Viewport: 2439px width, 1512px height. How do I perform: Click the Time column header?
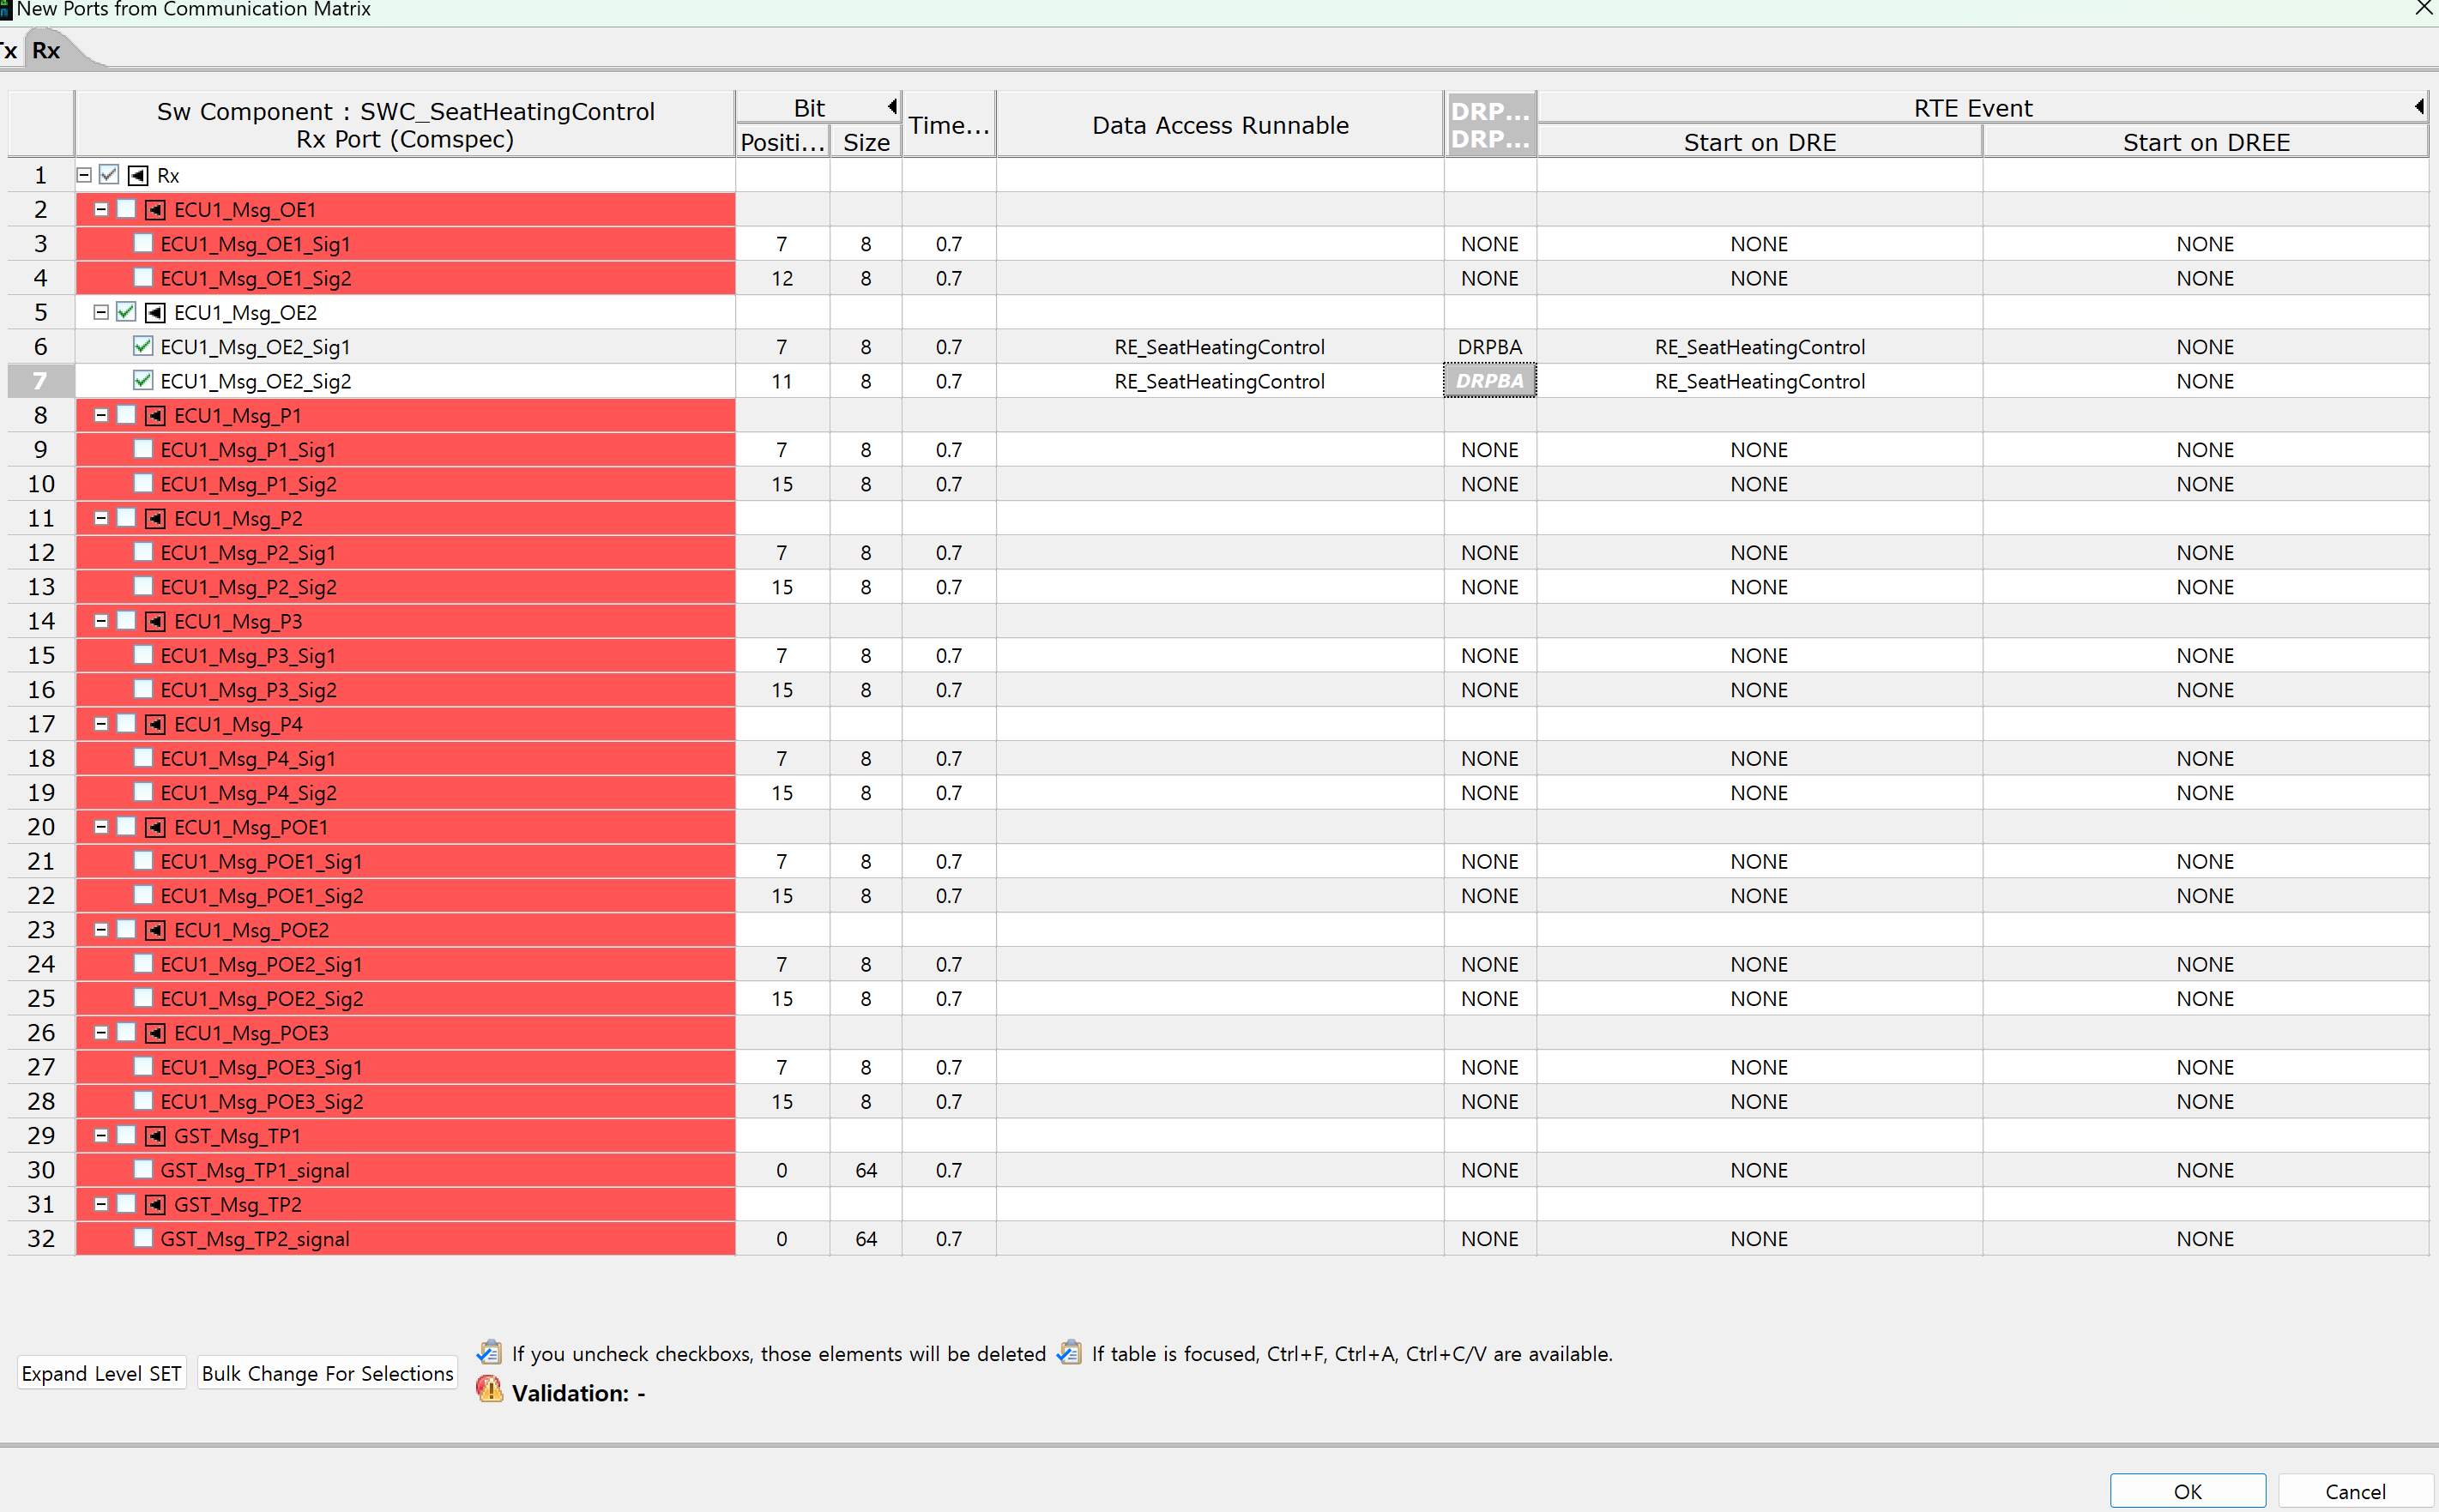click(x=949, y=125)
